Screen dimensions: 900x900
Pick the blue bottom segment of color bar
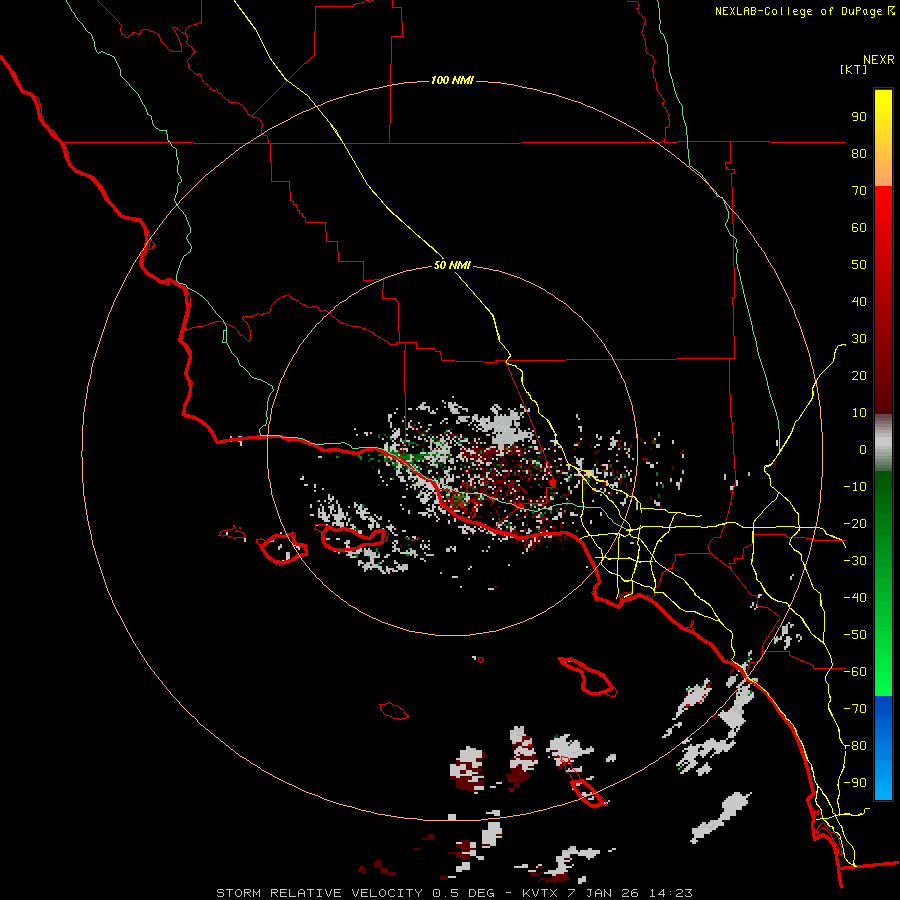click(x=883, y=748)
